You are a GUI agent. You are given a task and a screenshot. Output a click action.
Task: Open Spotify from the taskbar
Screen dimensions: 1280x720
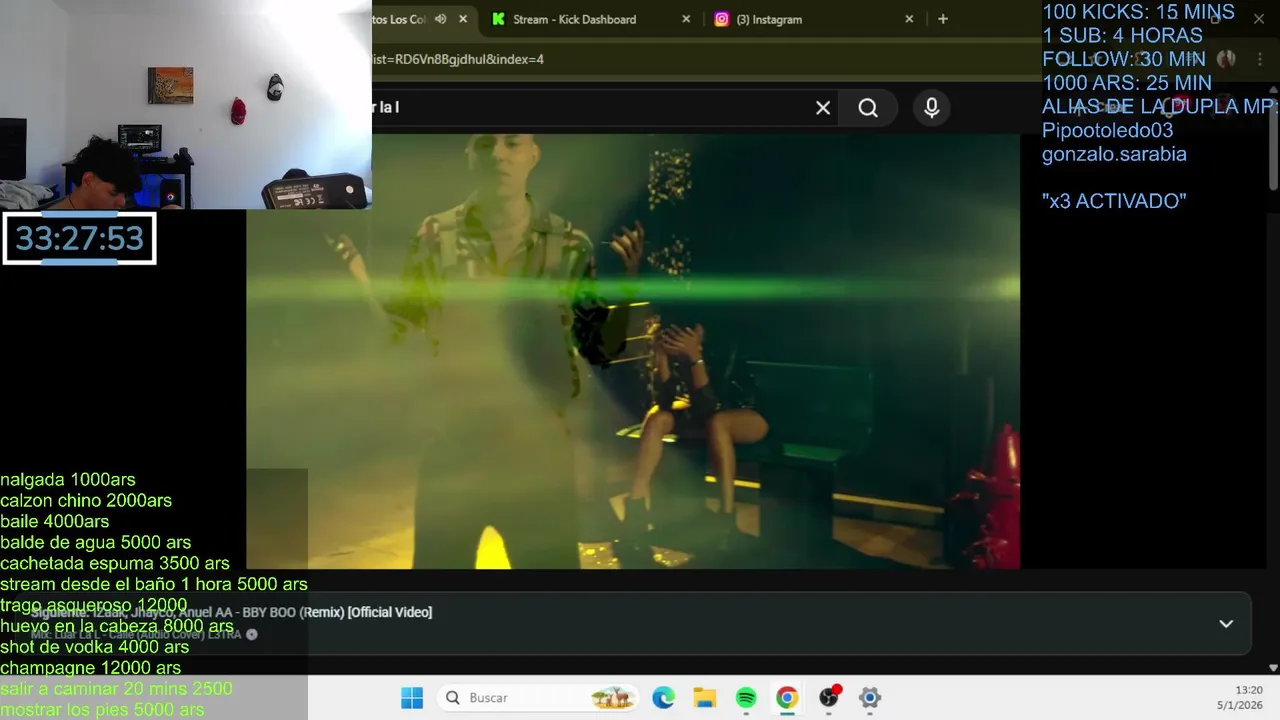coord(746,698)
